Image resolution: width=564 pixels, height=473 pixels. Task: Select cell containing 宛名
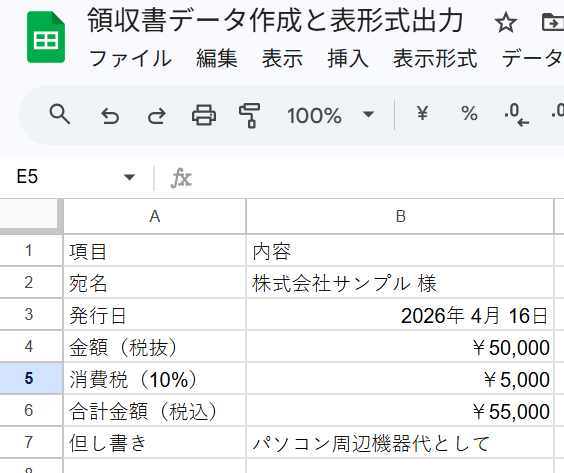(x=155, y=282)
